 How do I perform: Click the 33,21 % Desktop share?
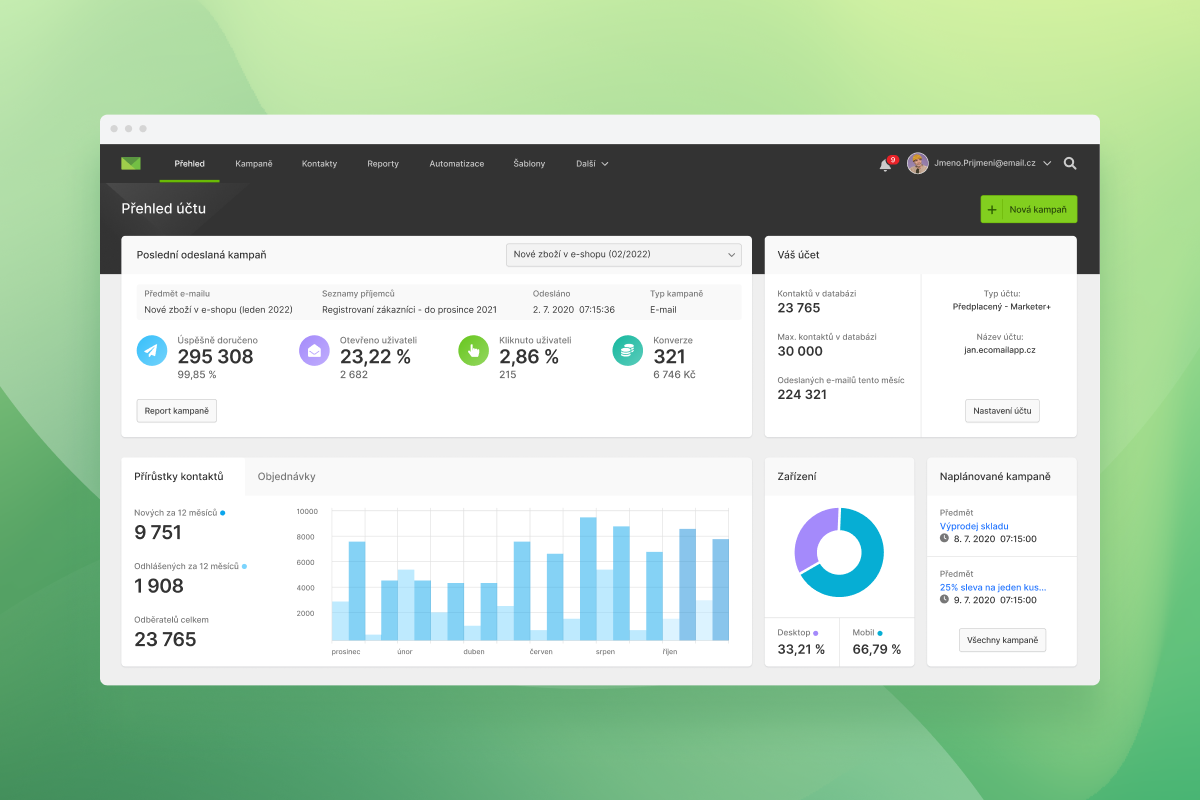click(x=801, y=649)
